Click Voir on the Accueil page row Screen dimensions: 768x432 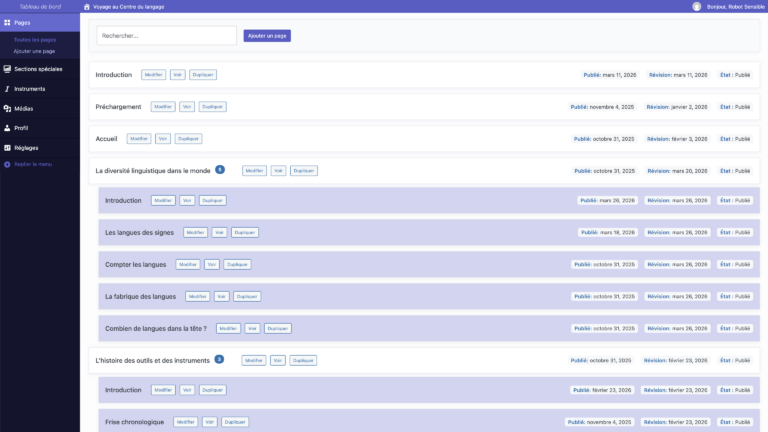click(163, 139)
